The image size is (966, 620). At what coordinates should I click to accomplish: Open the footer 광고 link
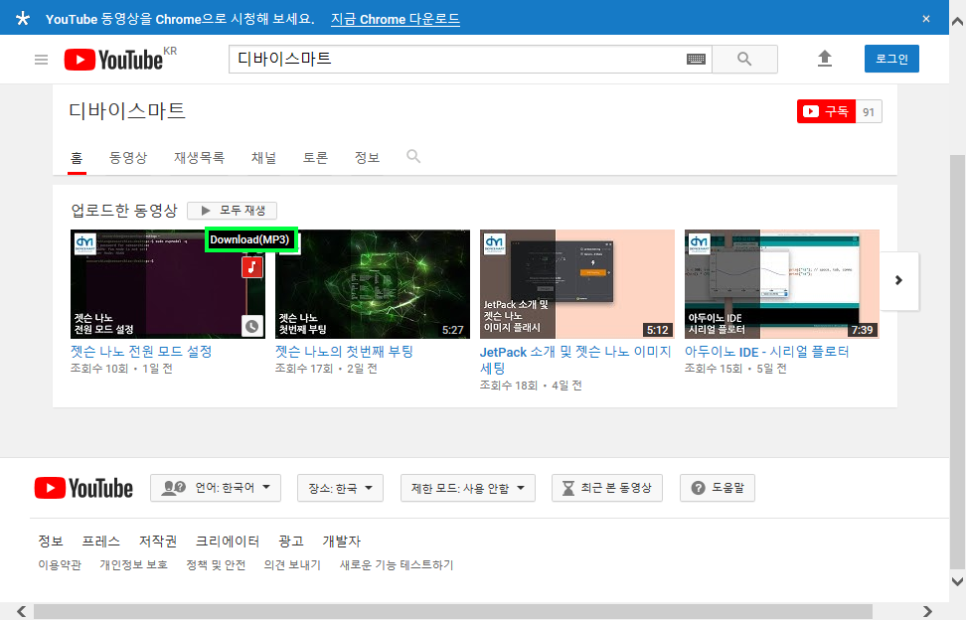(291, 541)
